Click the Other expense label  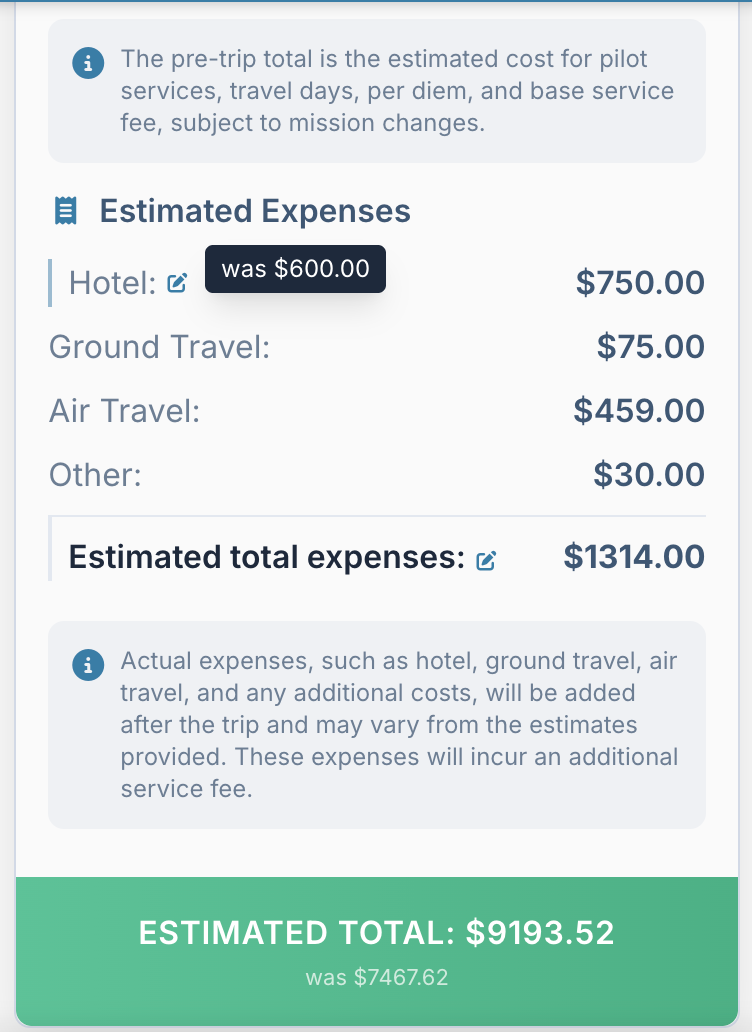95,474
